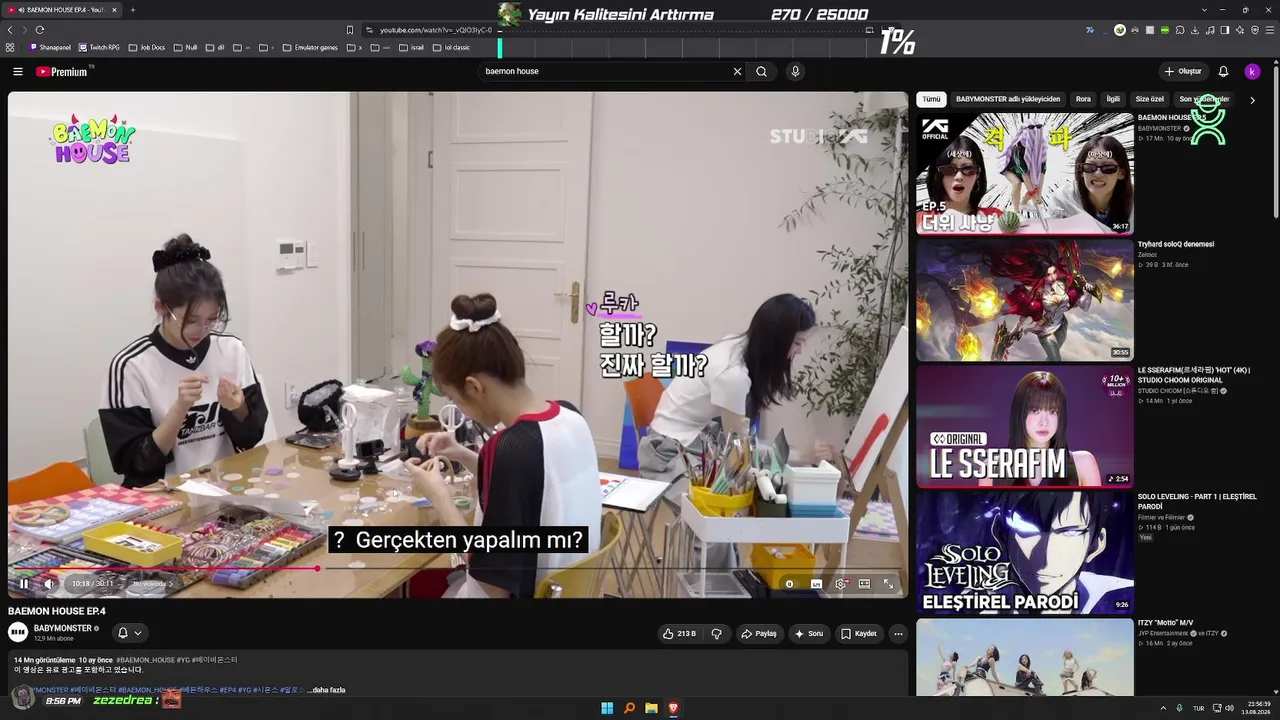Toggle the browser sidebar panel
This screenshot has height=720, width=1280.
[x=1225, y=30]
